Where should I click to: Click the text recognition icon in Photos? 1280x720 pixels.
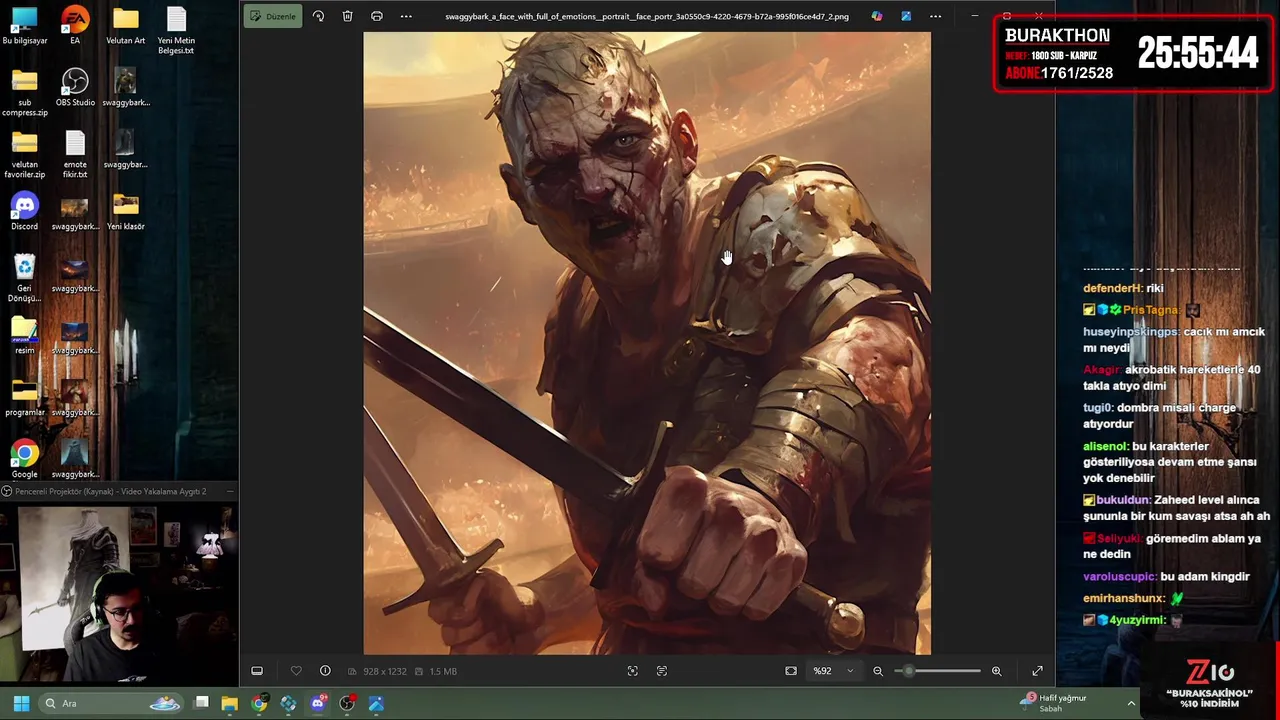(662, 671)
